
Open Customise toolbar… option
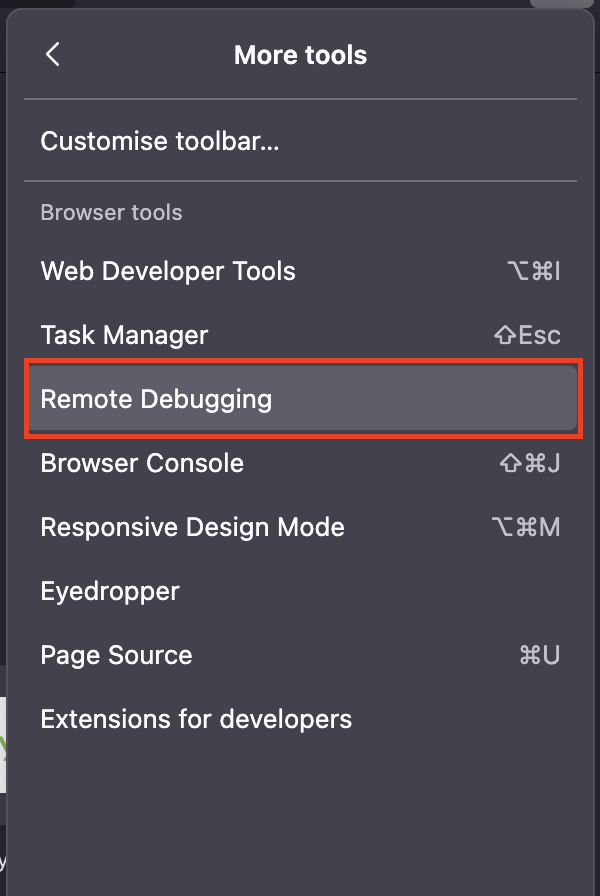(x=160, y=141)
